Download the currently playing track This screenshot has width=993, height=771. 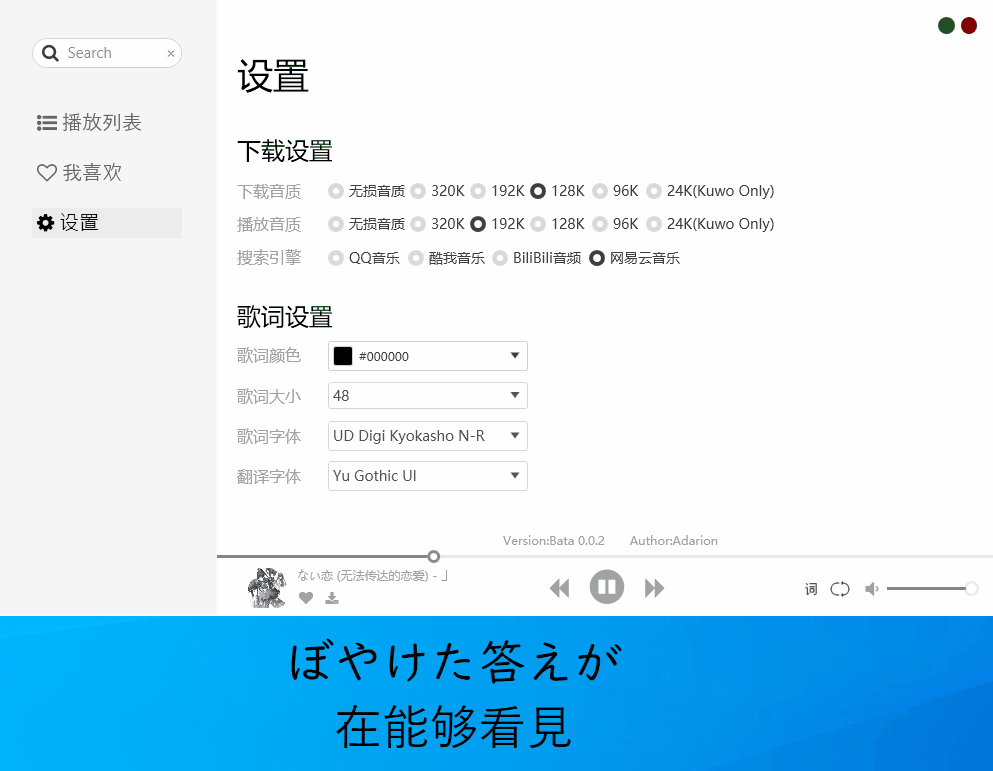[332, 598]
